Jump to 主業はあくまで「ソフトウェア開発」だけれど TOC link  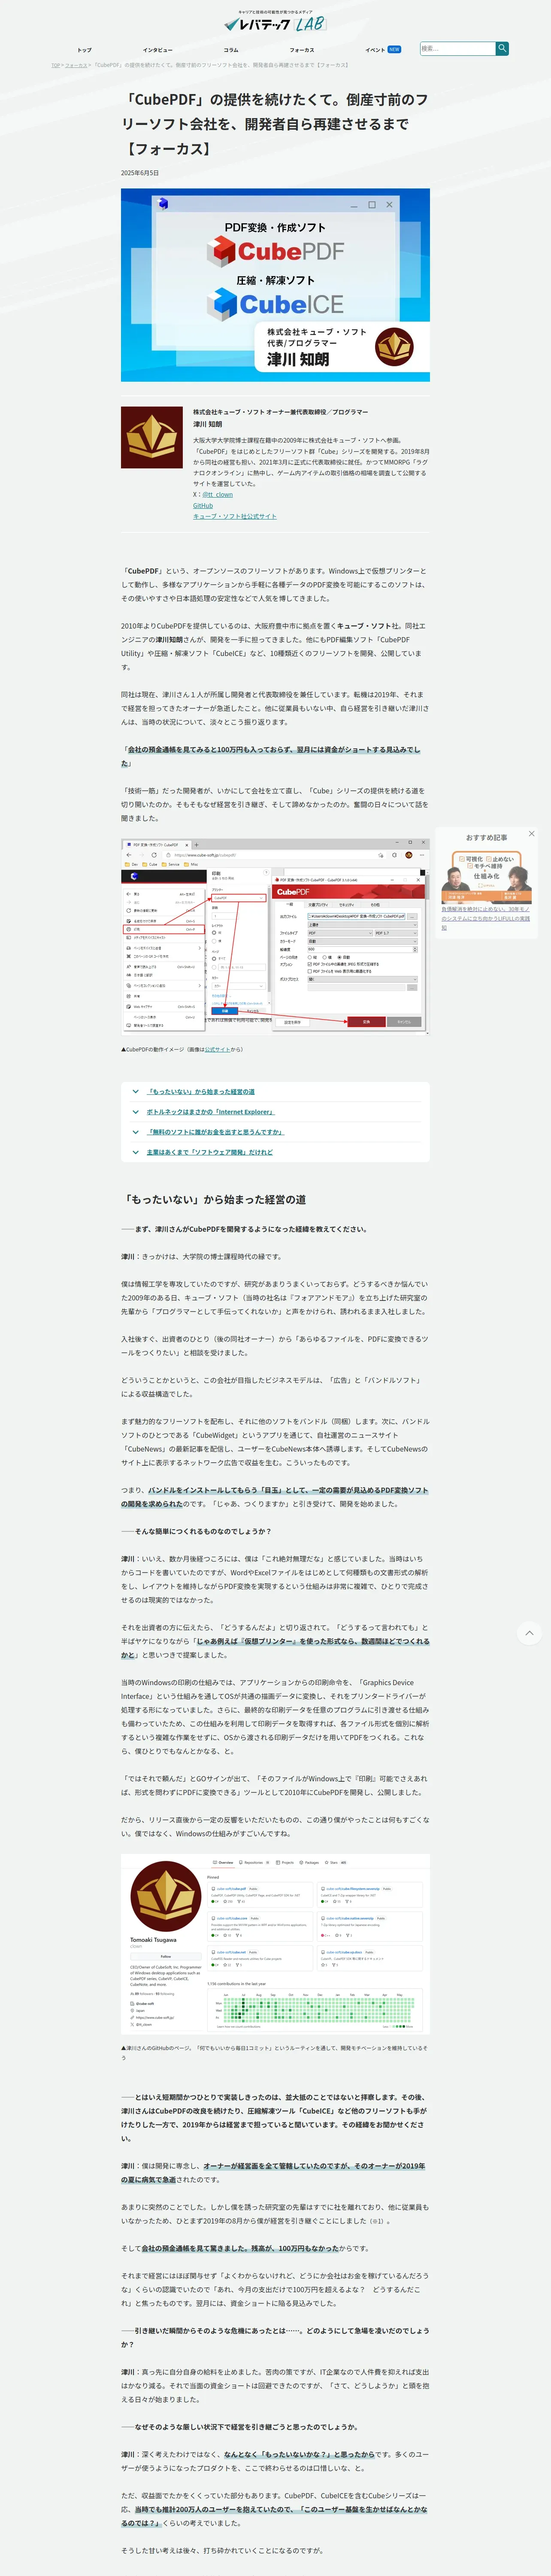(x=209, y=1152)
